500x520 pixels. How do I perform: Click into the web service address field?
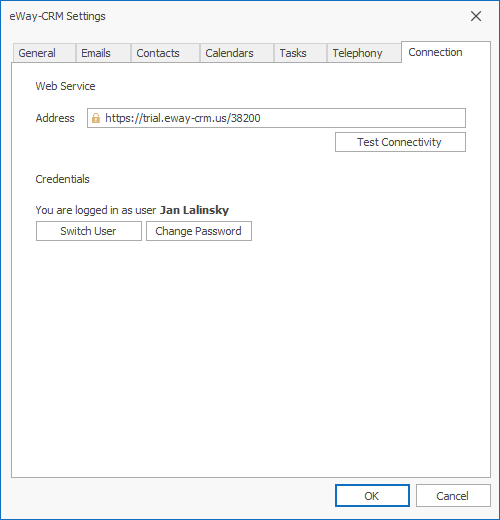pyautogui.click(x=276, y=118)
